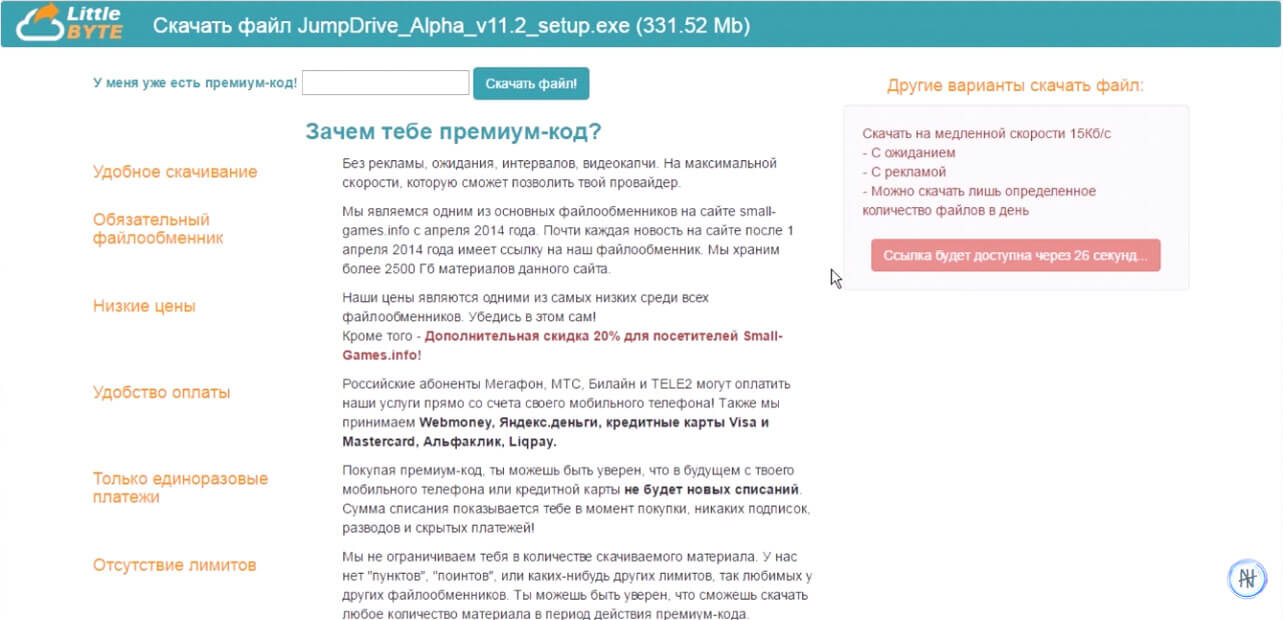Click the bold text 'не будет новых списаний'
The height and width of the screenshot is (620, 1283).
pyautogui.click(x=712, y=490)
